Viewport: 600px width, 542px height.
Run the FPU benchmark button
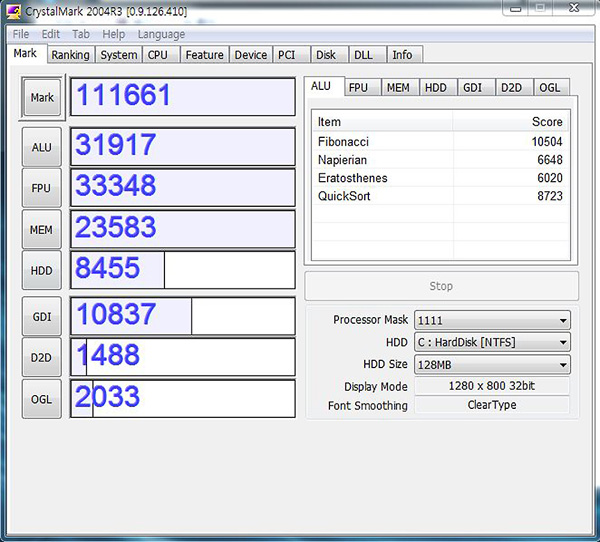(x=41, y=188)
